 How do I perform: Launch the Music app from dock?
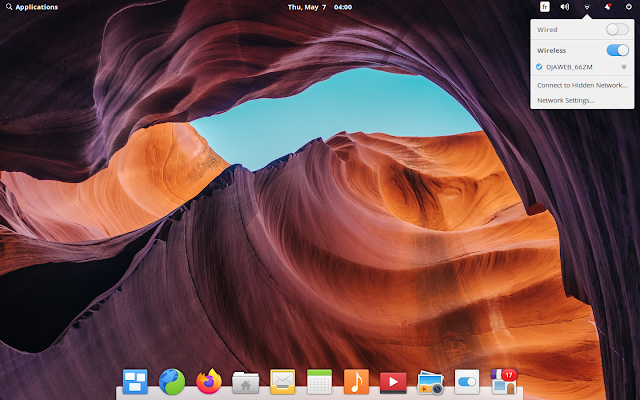pyautogui.click(x=356, y=382)
